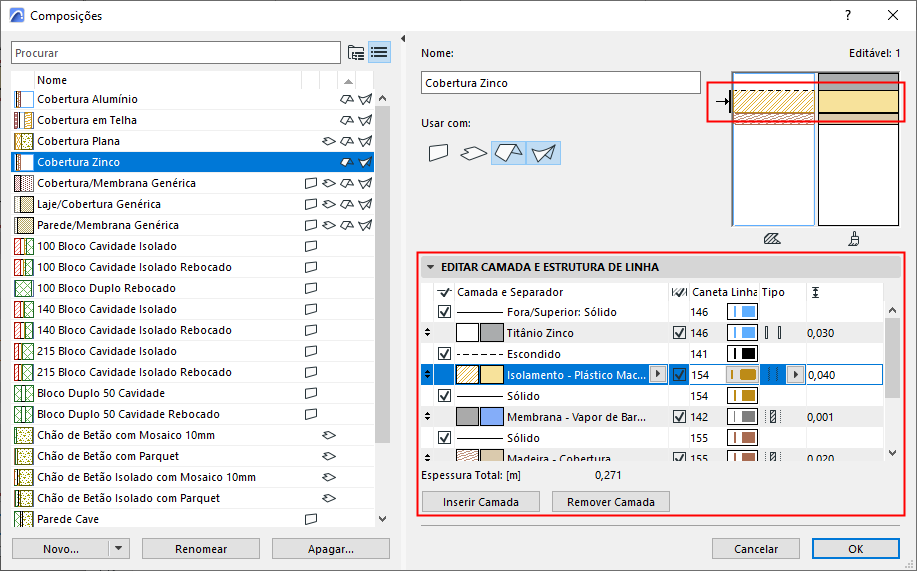Click the Renomear button
The image size is (917, 571).
pyautogui.click(x=201, y=549)
